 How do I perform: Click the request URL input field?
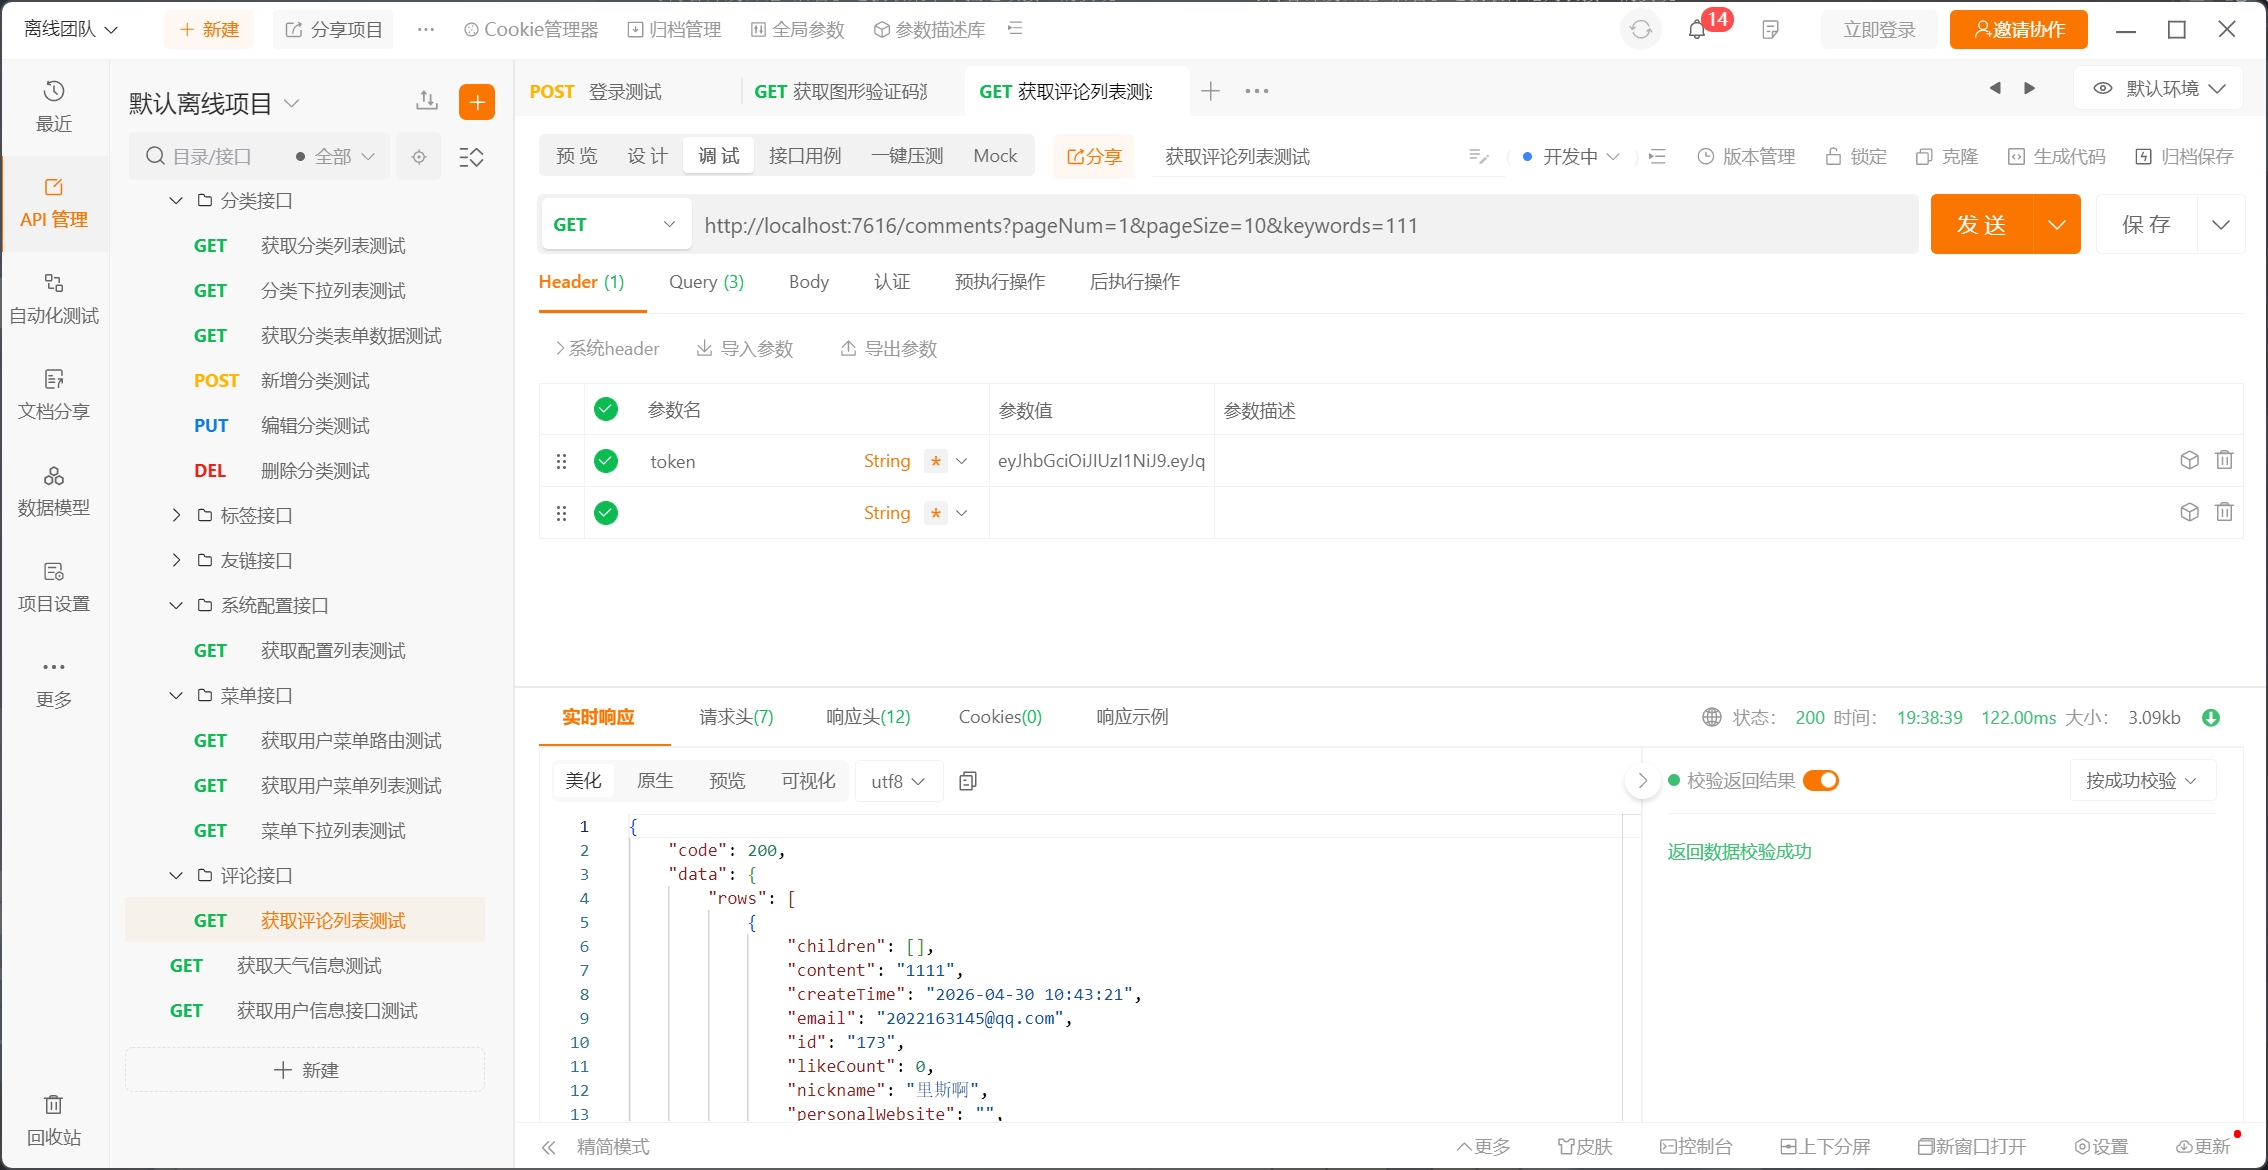(x=1306, y=225)
